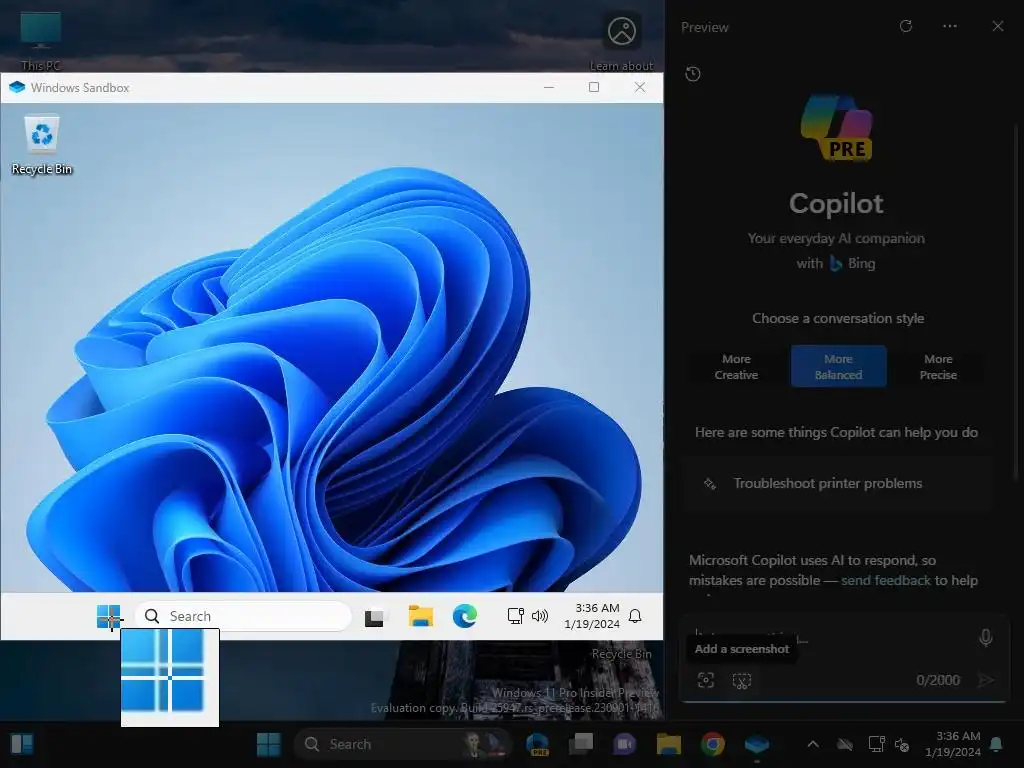The width and height of the screenshot is (1024, 768).
Task: Click the Add an image icon in Copilot
Action: (x=706, y=680)
